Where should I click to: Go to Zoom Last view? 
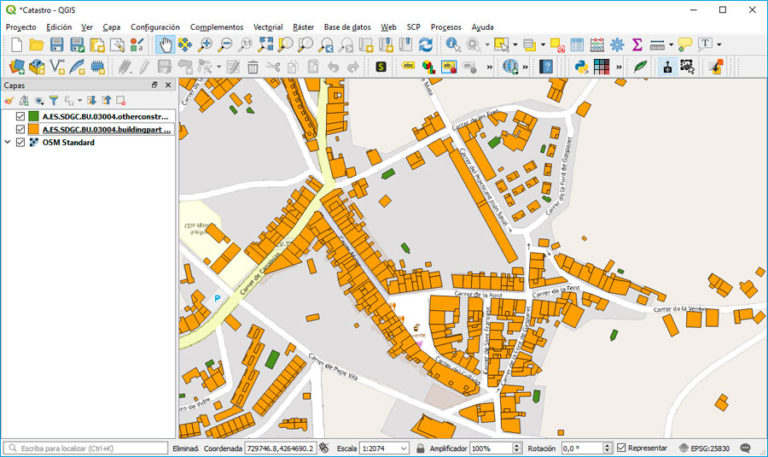[326, 45]
